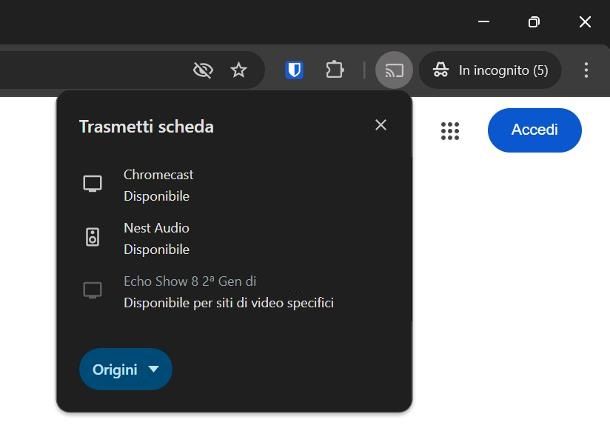Open the Extensions puzzle-piece menu
The width and height of the screenshot is (610, 448).
(x=334, y=70)
